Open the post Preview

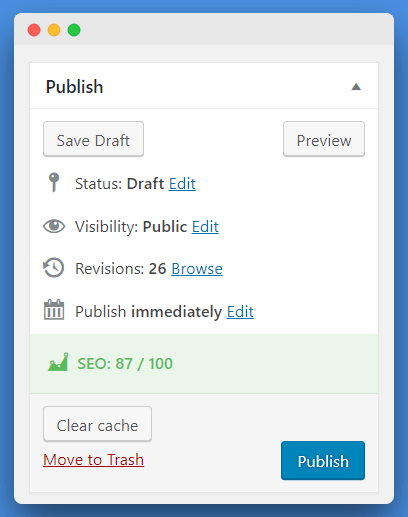tap(324, 139)
